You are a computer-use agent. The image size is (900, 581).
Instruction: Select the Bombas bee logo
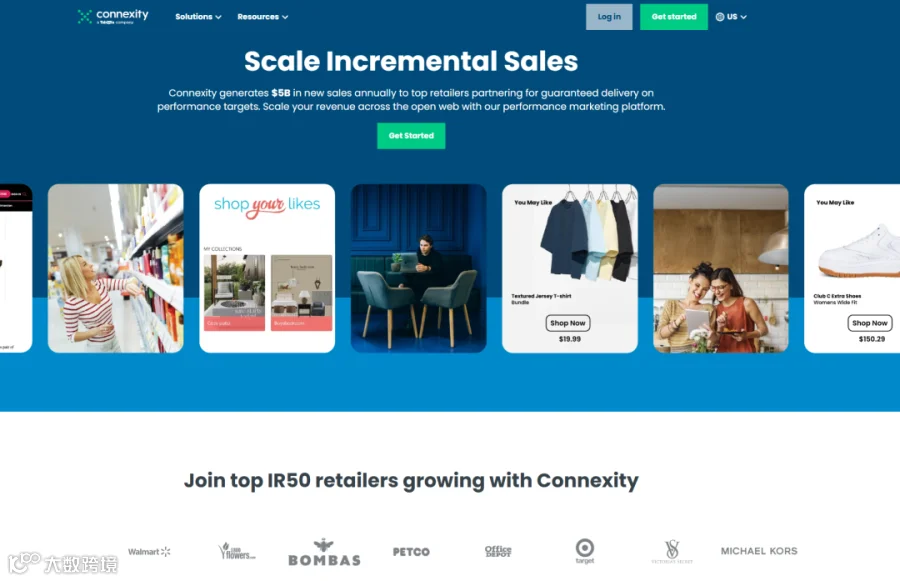pyautogui.click(x=324, y=552)
